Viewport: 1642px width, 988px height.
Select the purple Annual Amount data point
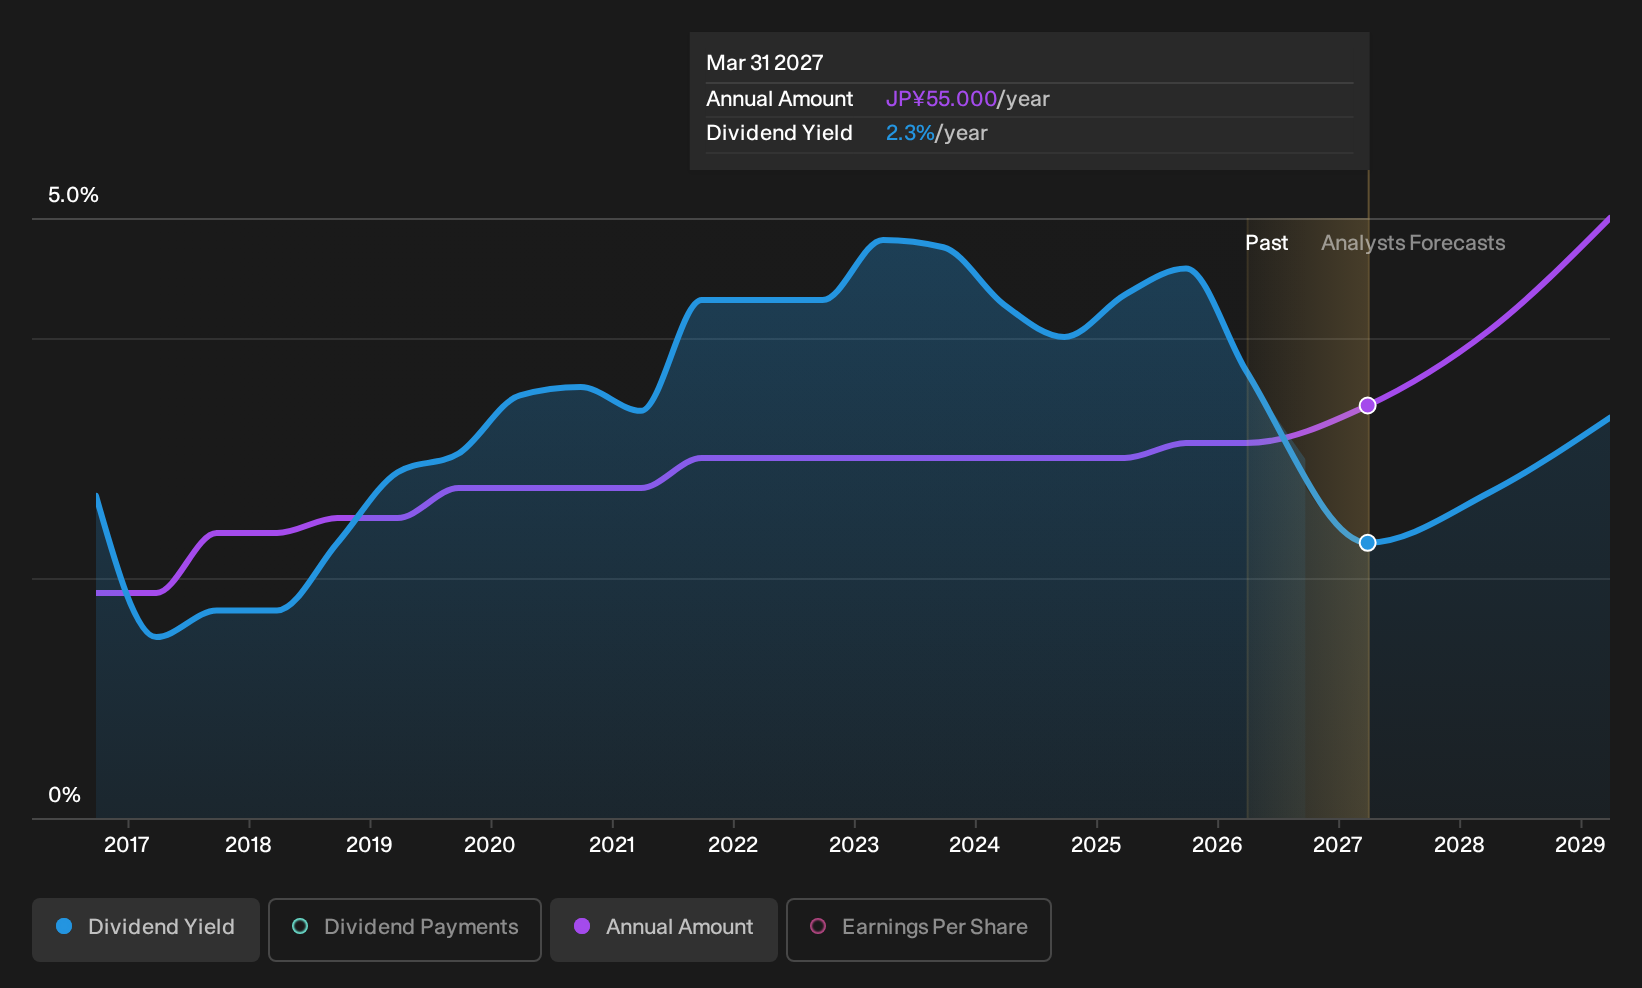click(1368, 405)
